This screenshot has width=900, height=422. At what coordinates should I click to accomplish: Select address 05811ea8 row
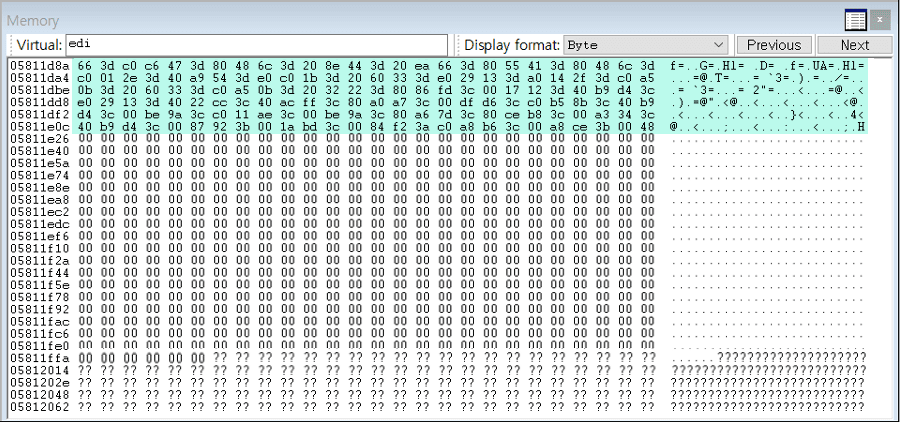point(438,199)
